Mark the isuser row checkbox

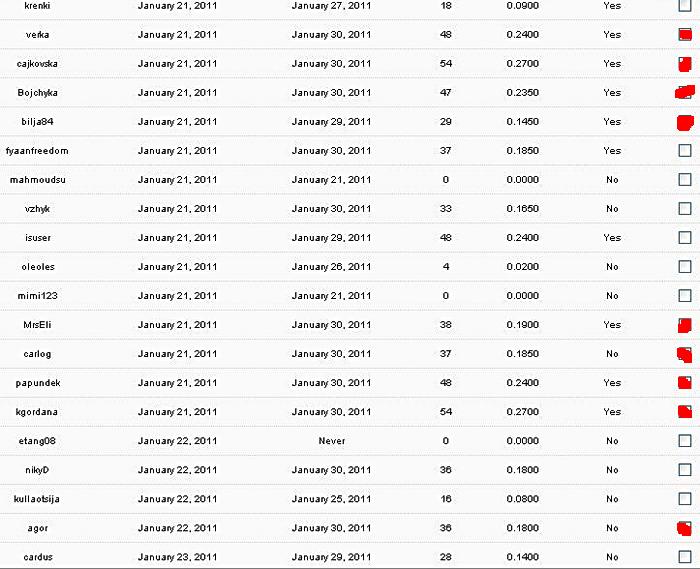pos(684,237)
